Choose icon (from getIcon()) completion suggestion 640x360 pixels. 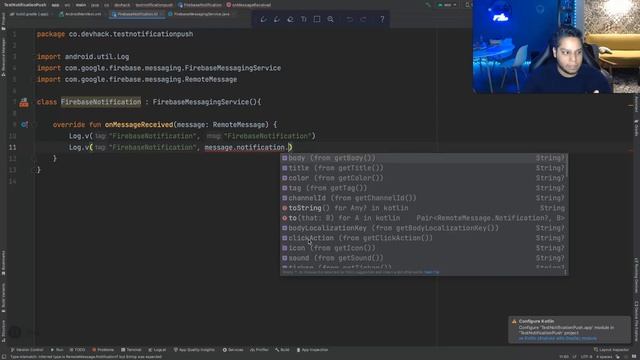[x=424, y=248]
